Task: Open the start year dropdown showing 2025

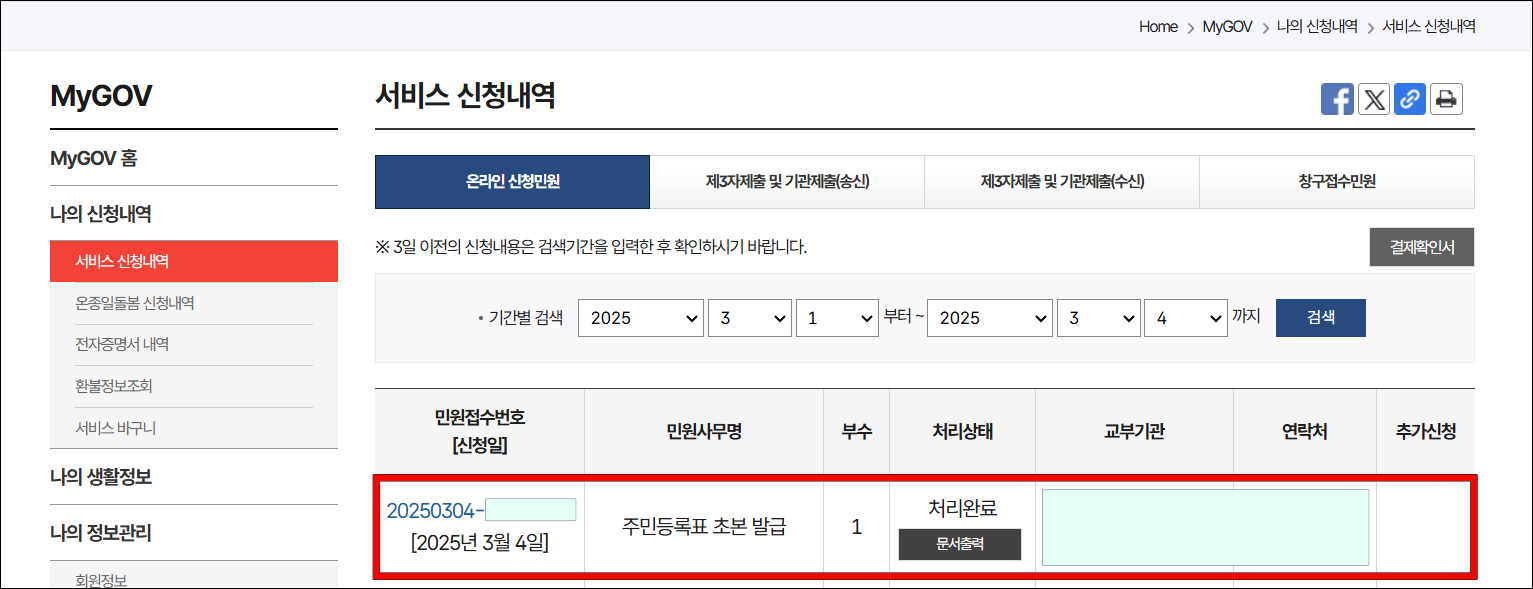Action: coord(641,317)
